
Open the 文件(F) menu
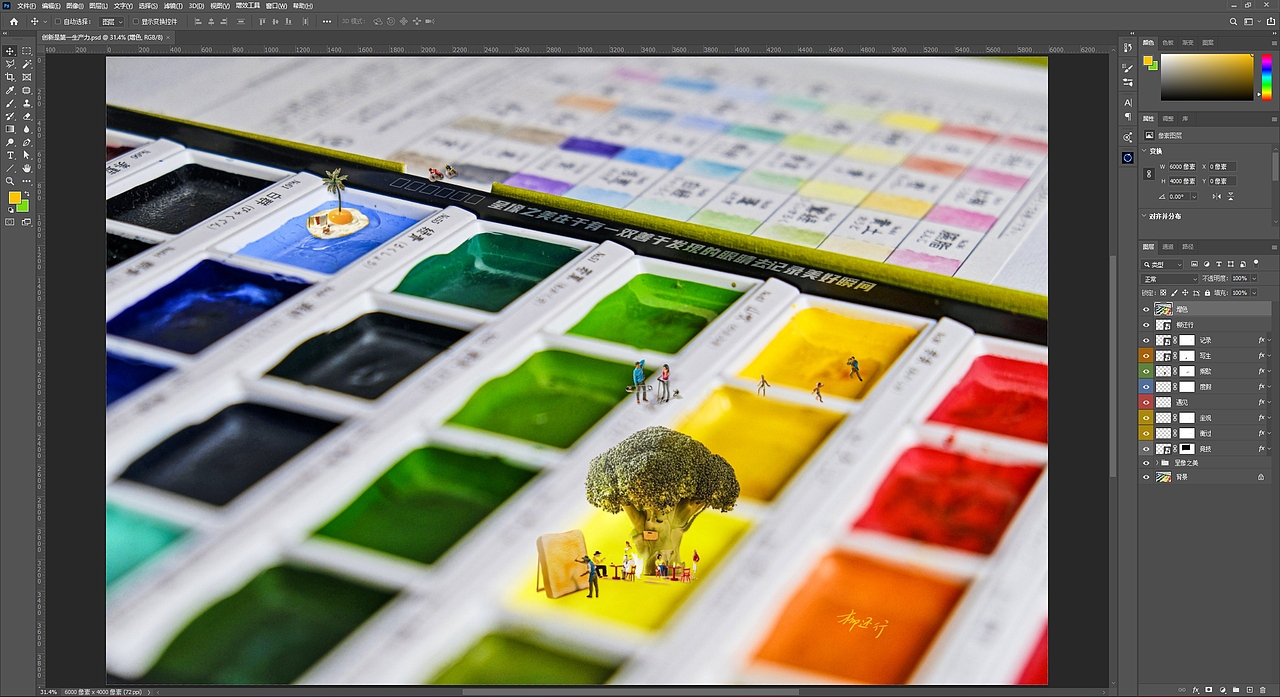(x=26, y=5)
